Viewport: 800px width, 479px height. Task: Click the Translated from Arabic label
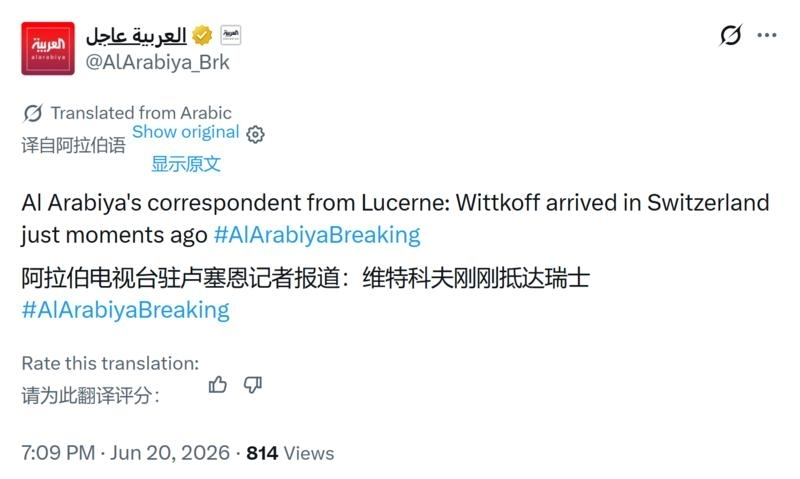click(141, 113)
